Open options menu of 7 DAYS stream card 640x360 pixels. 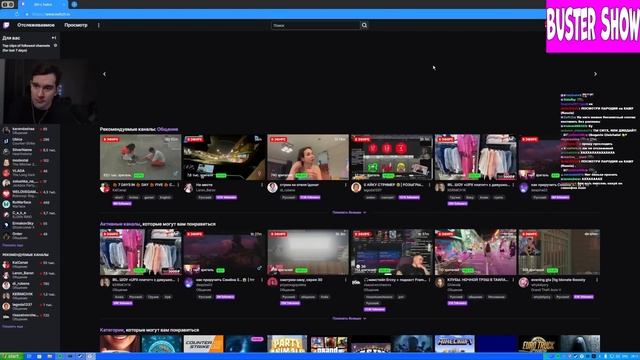(178, 185)
